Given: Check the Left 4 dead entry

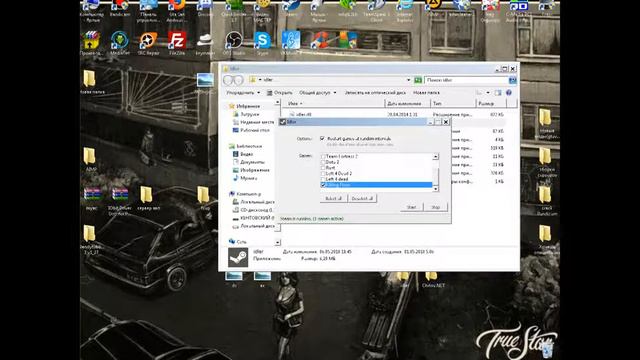Looking at the screenshot, I should [x=323, y=179].
